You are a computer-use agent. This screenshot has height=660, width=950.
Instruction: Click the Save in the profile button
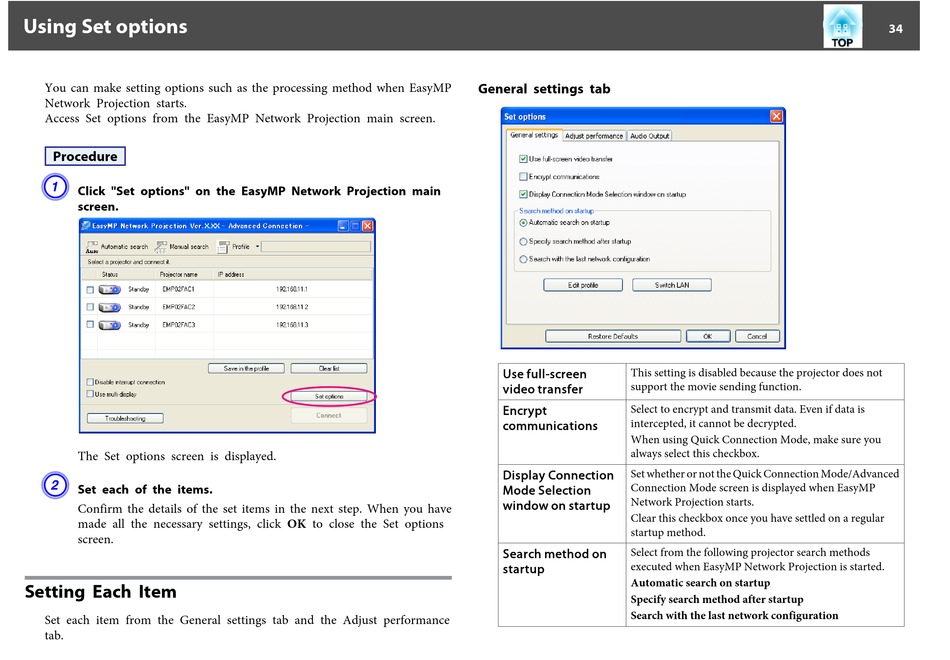pyautogui.click(x=247, y=368)
